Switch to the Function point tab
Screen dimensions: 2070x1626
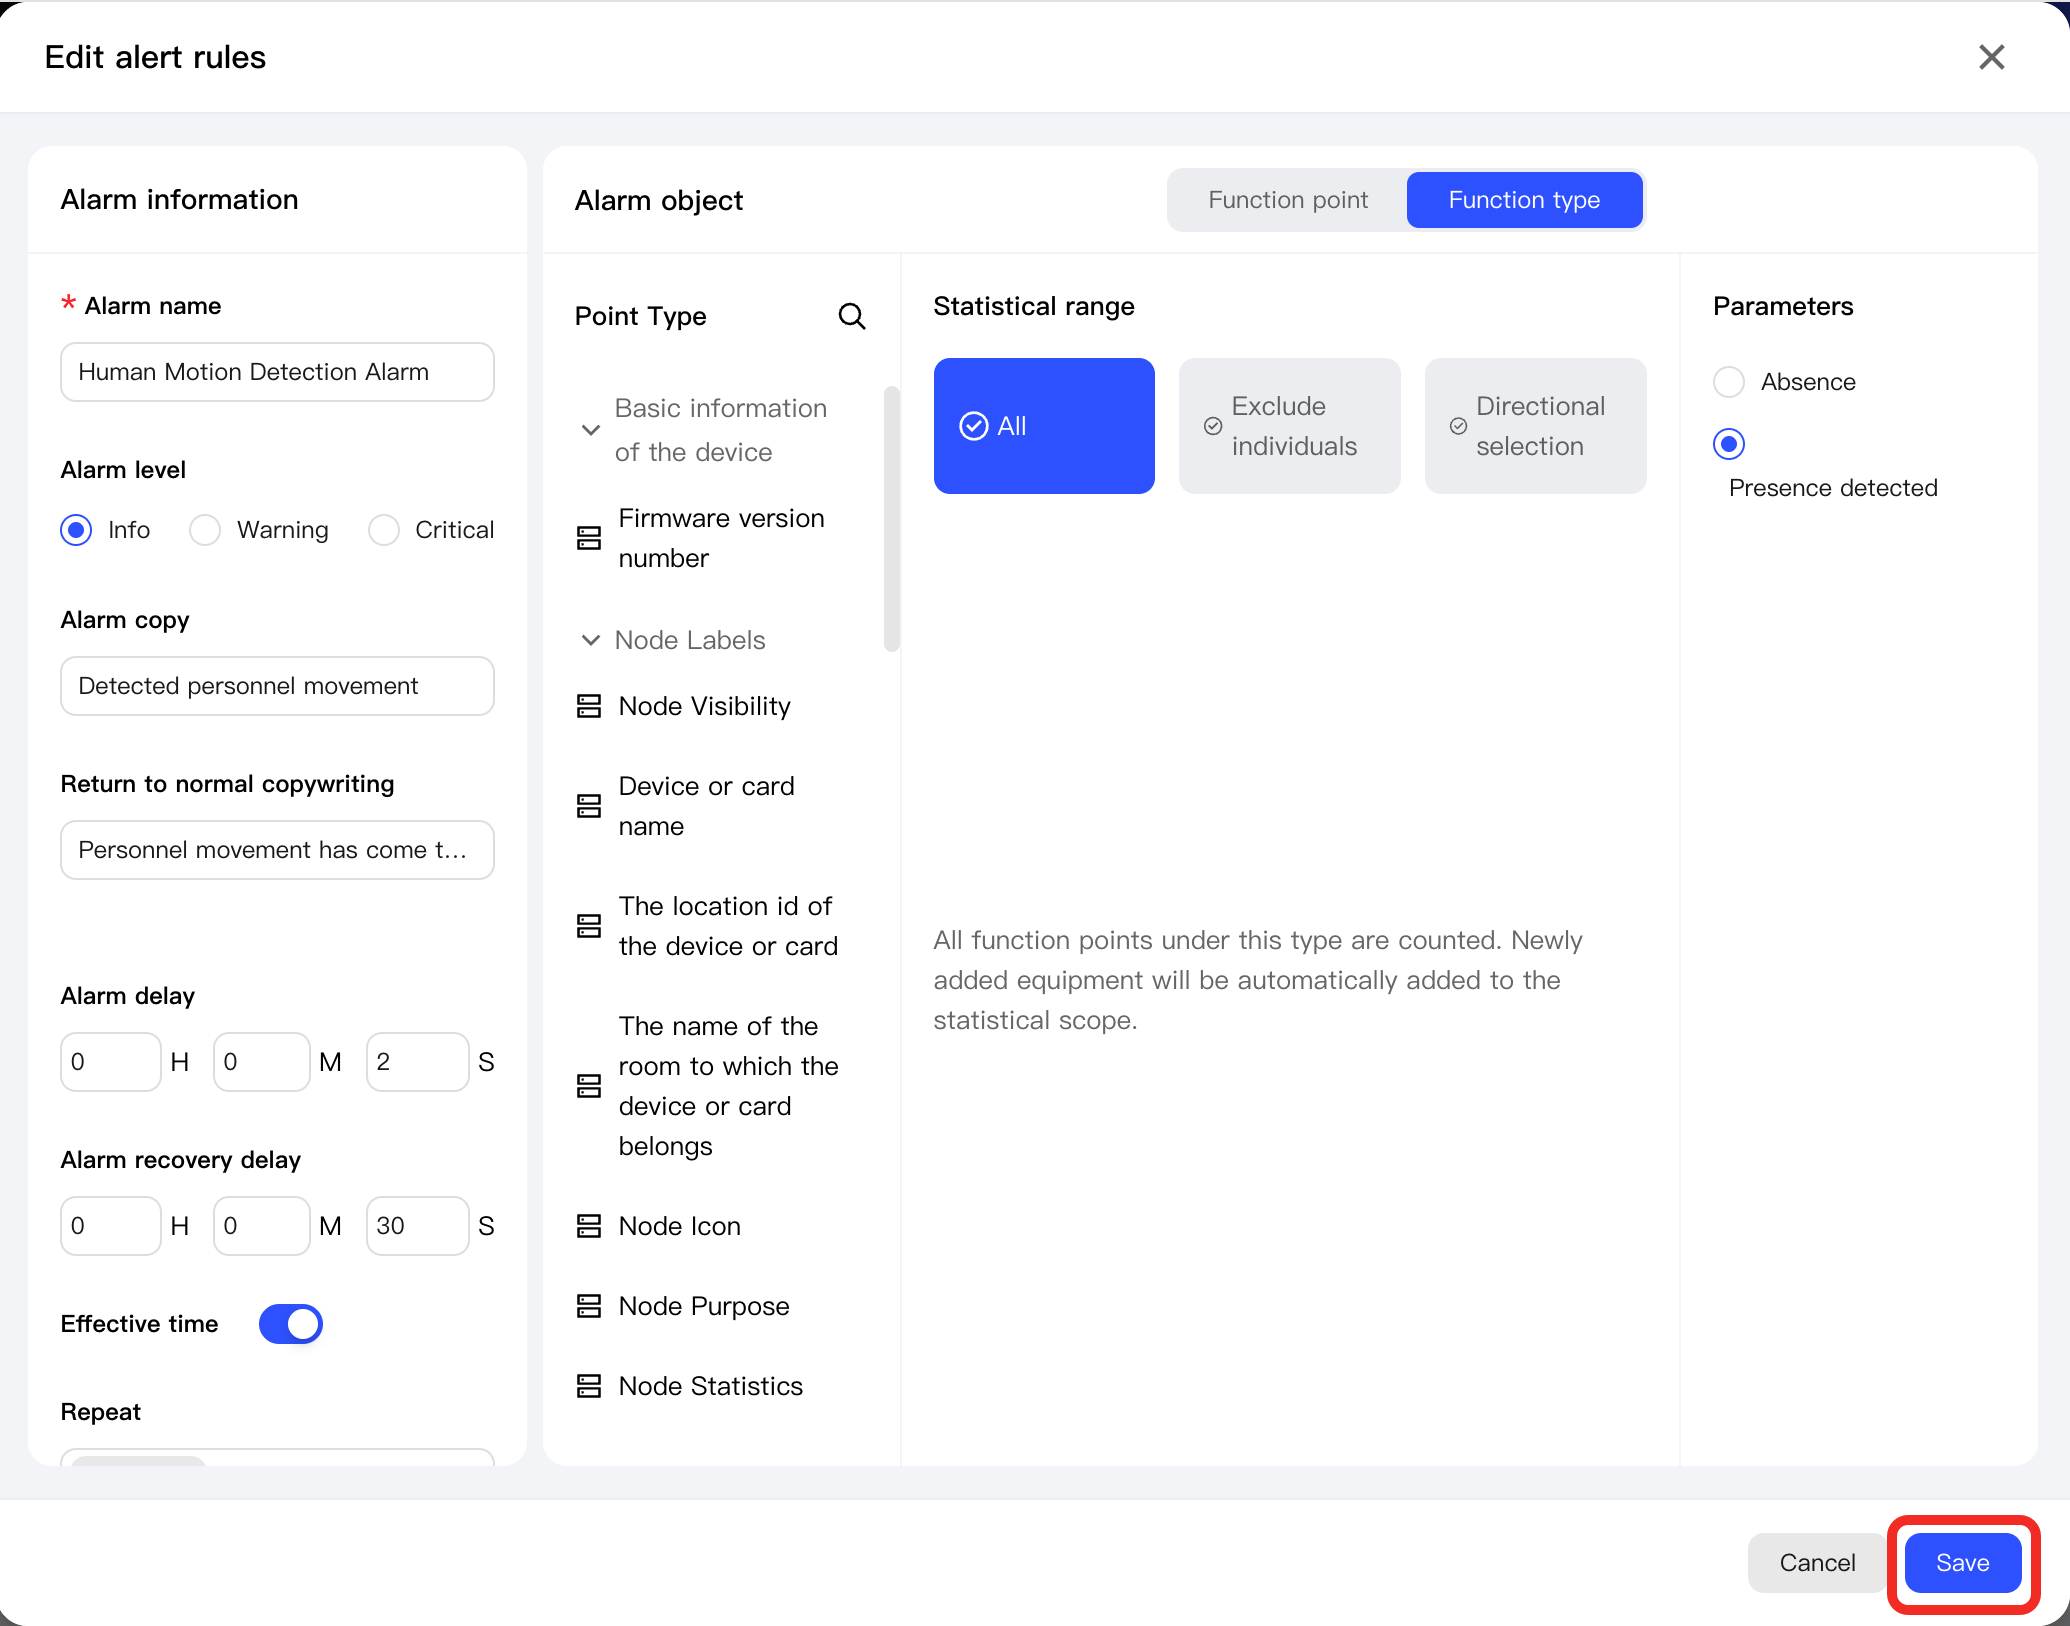click(1287, 200)
